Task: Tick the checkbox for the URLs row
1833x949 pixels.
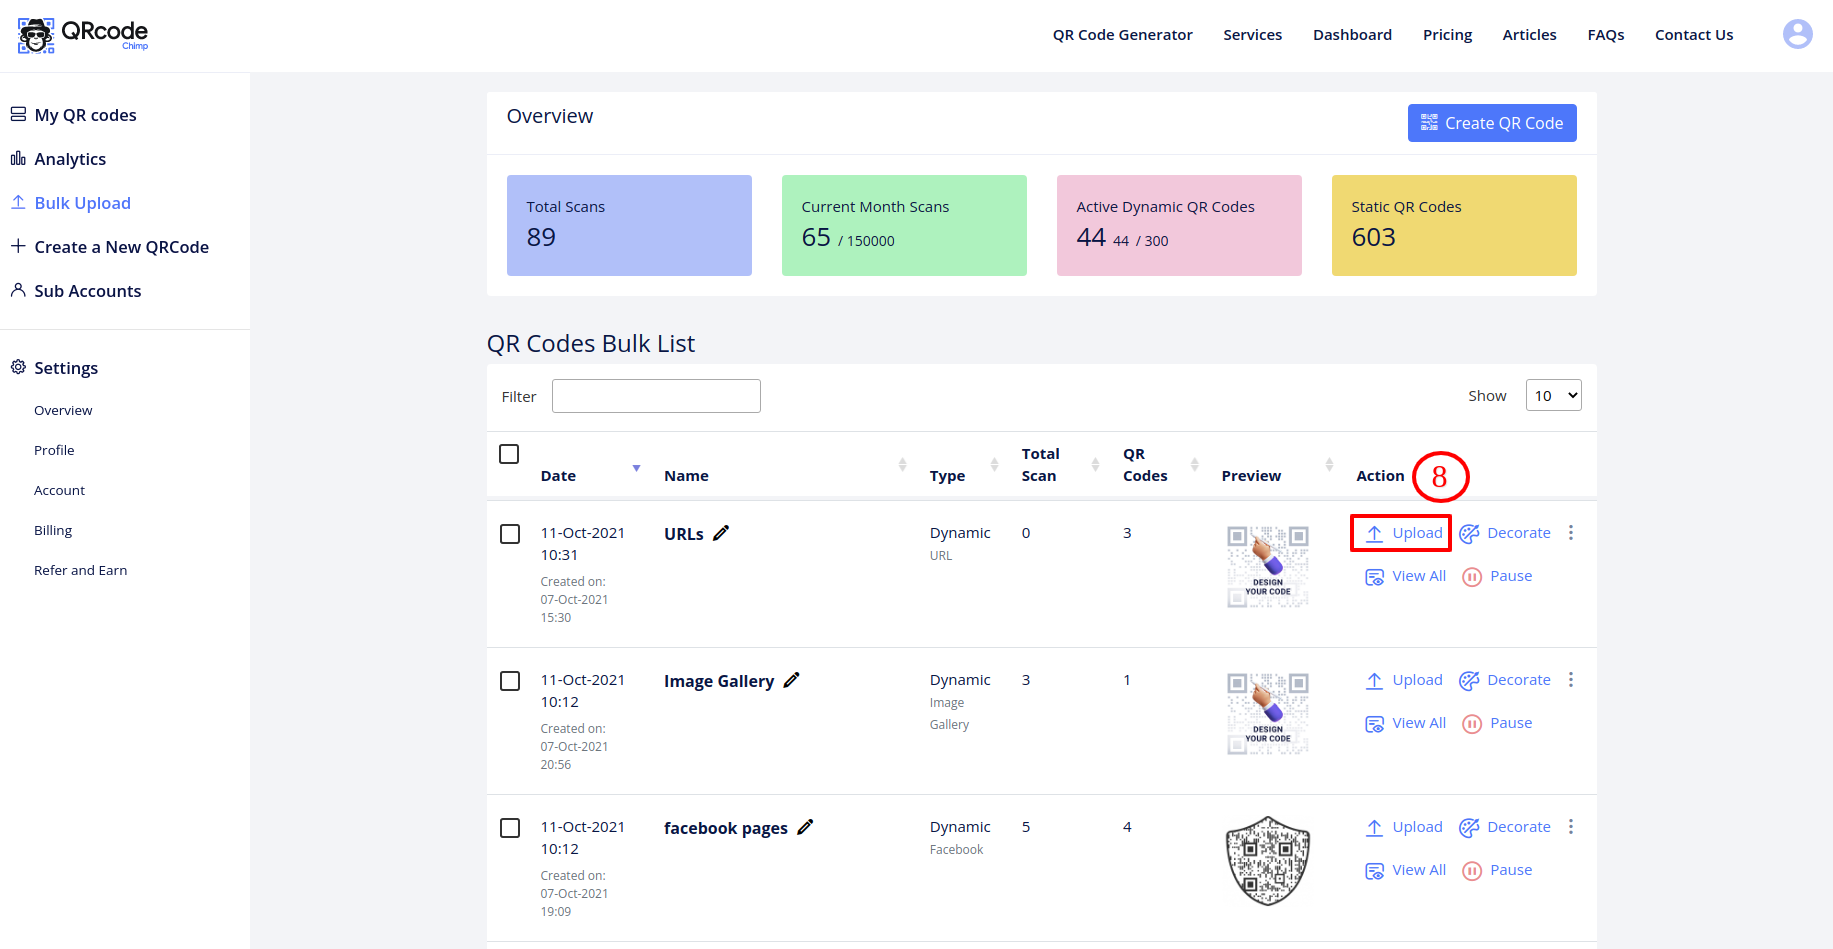Action: pyautogui.click(x=510, y=534)
